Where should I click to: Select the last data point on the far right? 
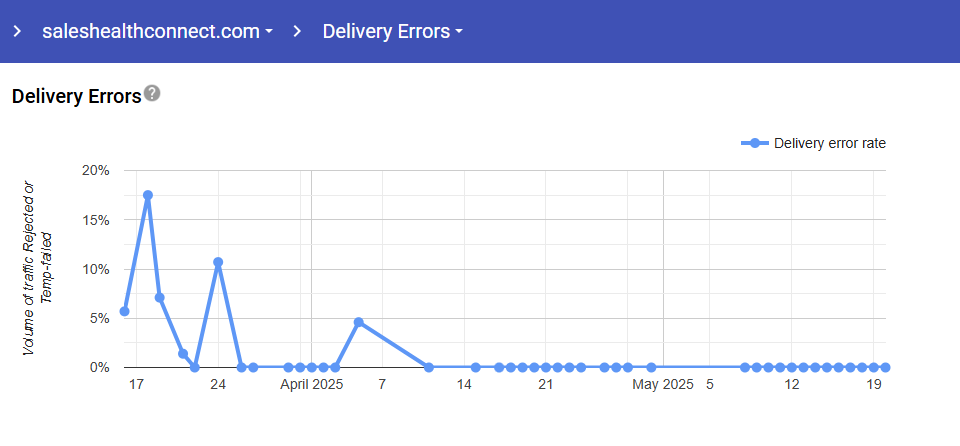click(x=885, y=367)
